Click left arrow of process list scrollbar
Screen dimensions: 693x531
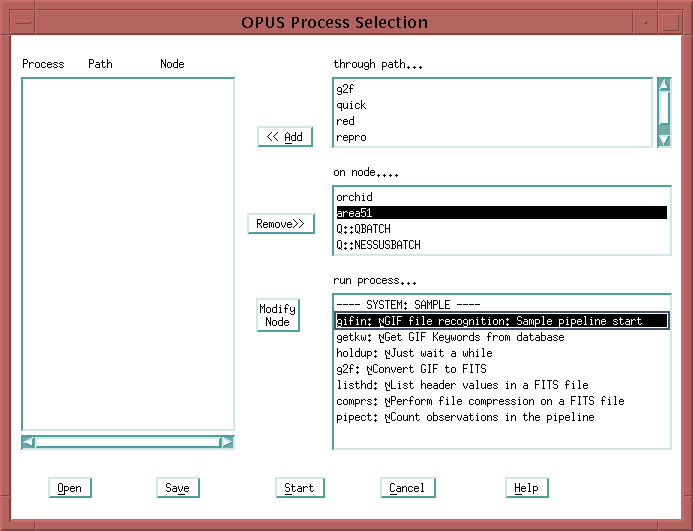(x=28, y=441)
